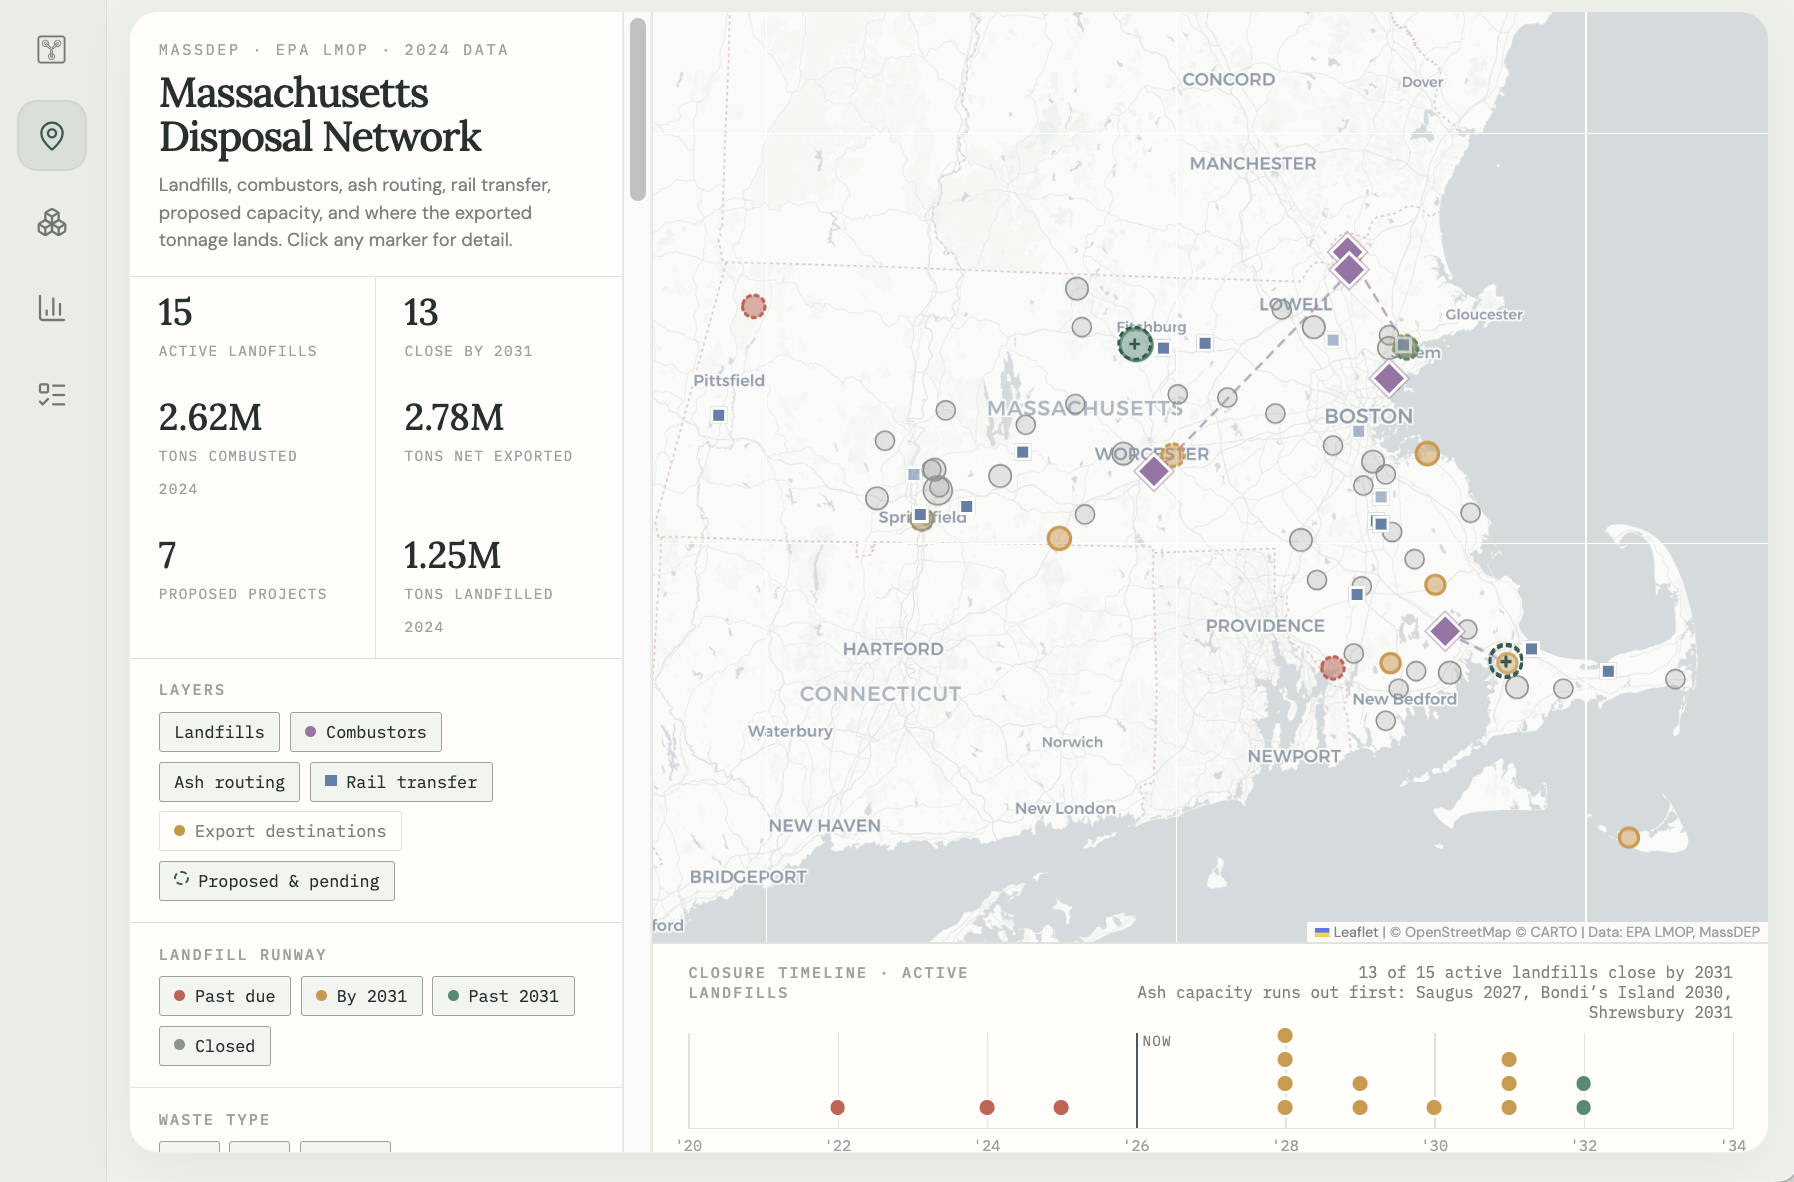Image resolution: width=1794 pixels, height=1182 pixels.
Task: Open the Leaflet attribution link
Action: [x=1346, y=932]
